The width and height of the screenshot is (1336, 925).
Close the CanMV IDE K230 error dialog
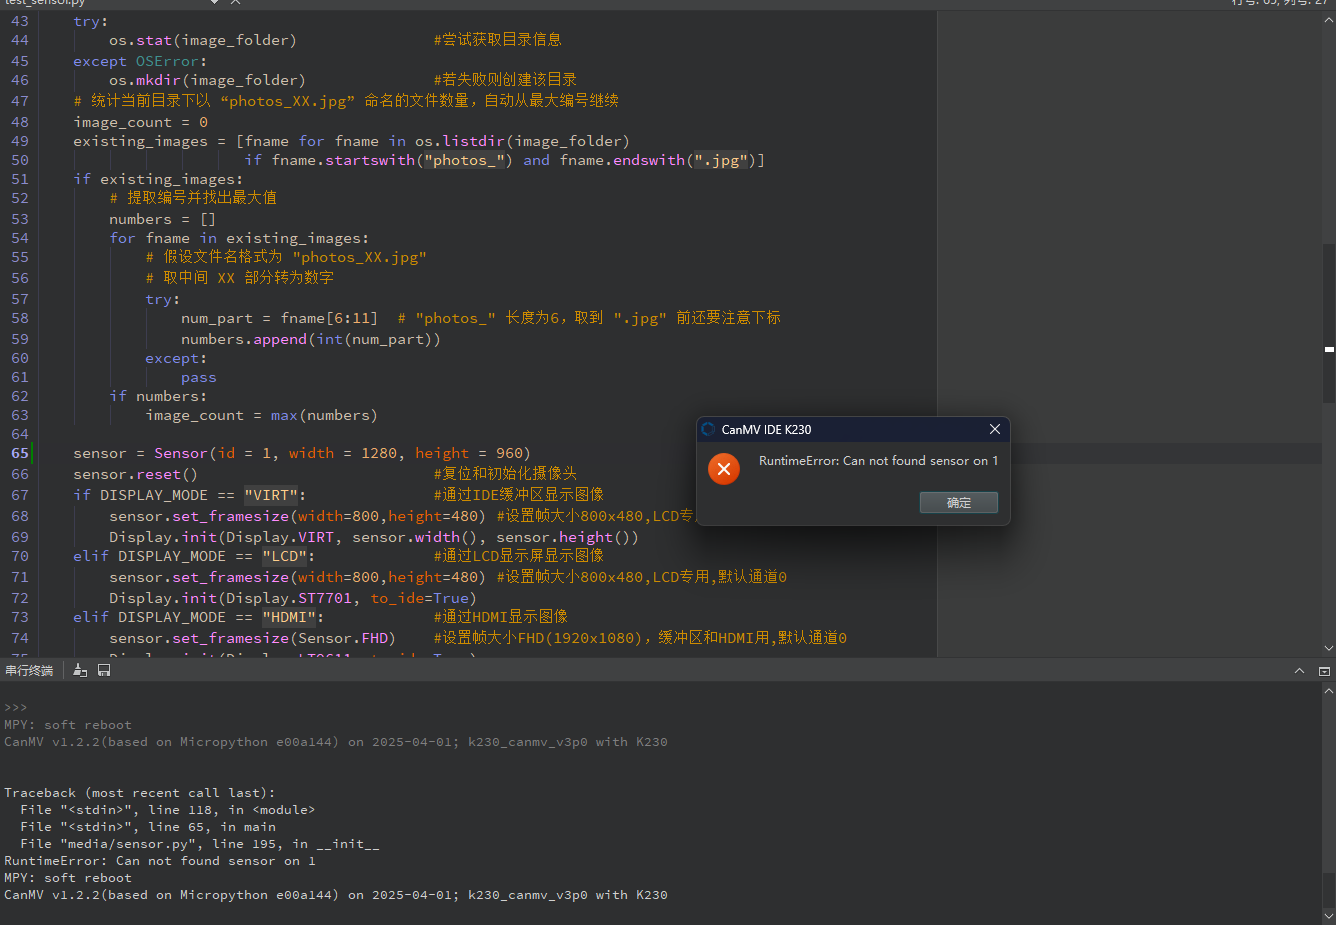(x=994, y=429)
